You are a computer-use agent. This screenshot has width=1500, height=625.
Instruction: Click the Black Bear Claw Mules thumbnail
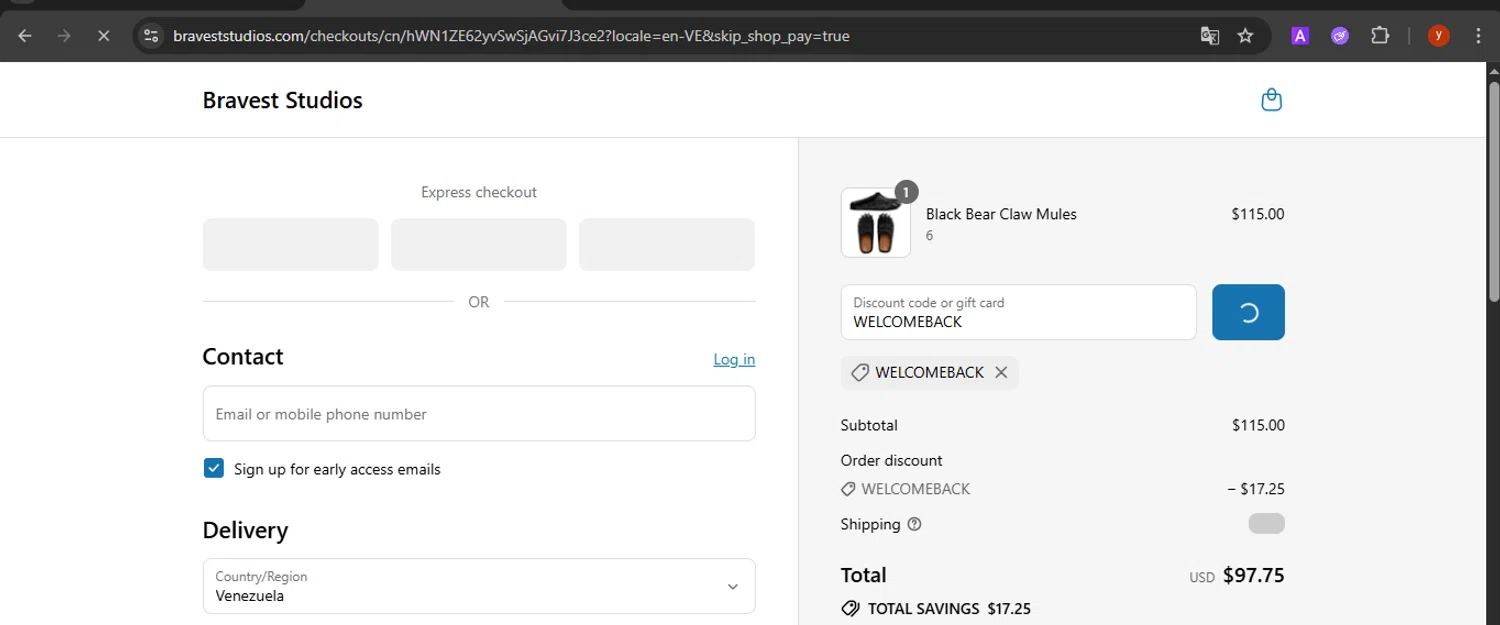pyautogui.click(x=876, y=223)
